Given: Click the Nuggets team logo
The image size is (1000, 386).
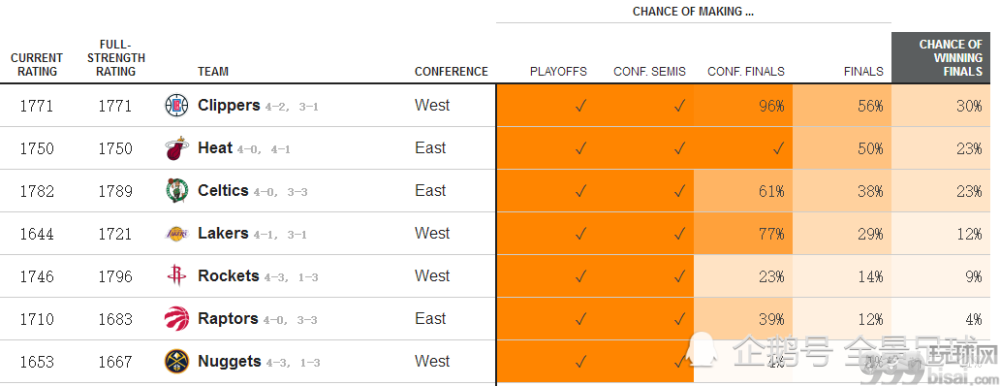Looking at the screenshot, I should (x=177, y=361).
